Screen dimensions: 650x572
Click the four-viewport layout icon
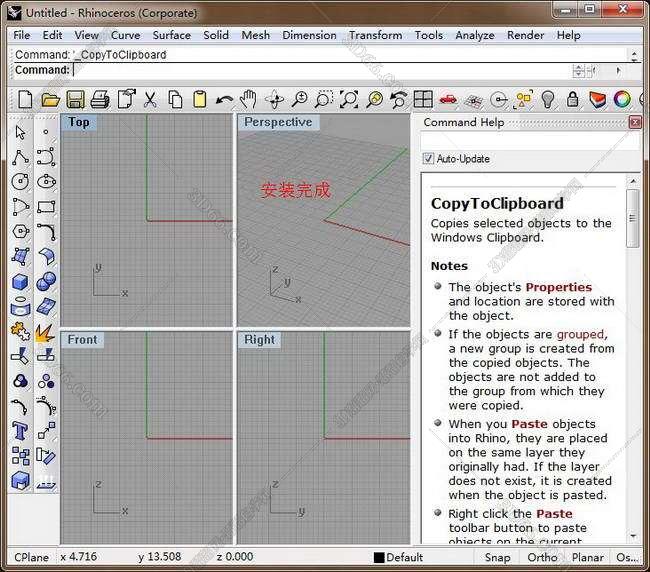click(x=423, y=99)
